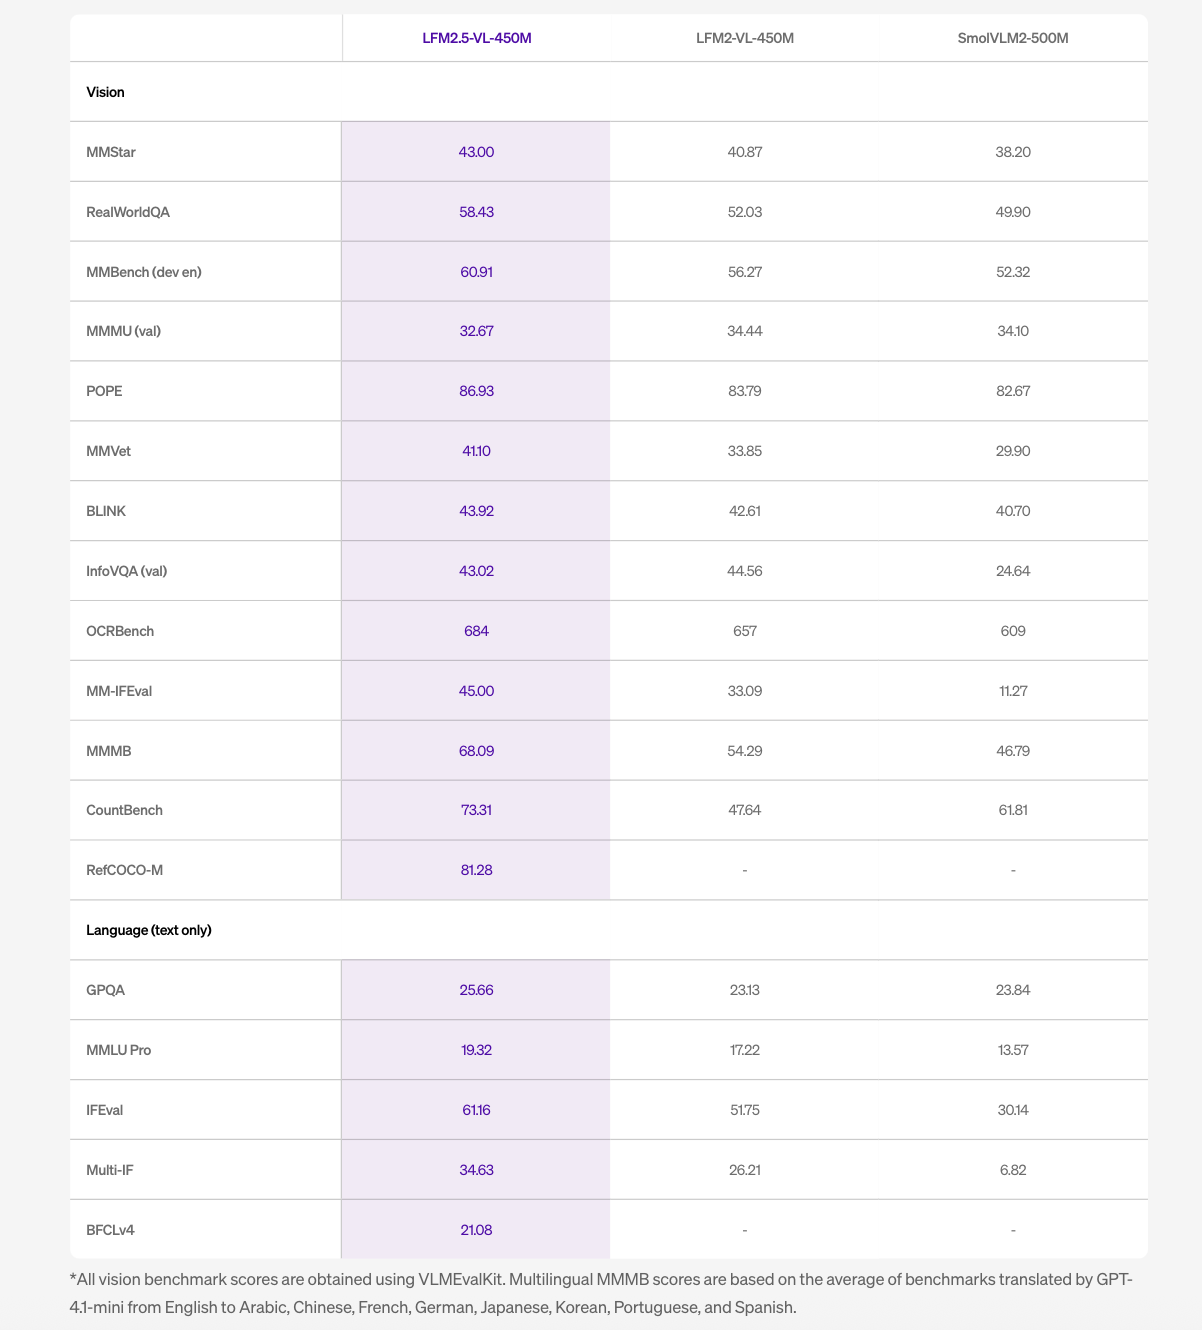Select the MMBench (dev en) row label

tap(144, 272)
